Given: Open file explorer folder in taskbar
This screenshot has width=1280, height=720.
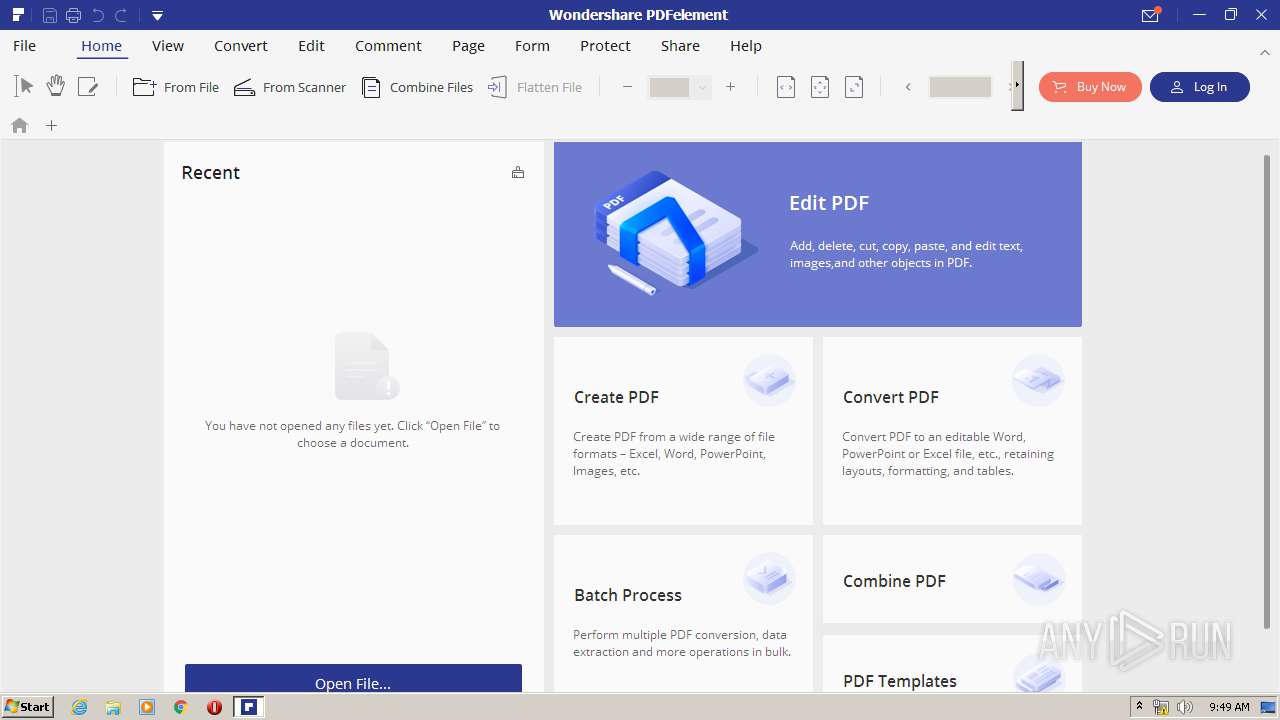Looking at the screenshot, I should click(x=113, y=707).
